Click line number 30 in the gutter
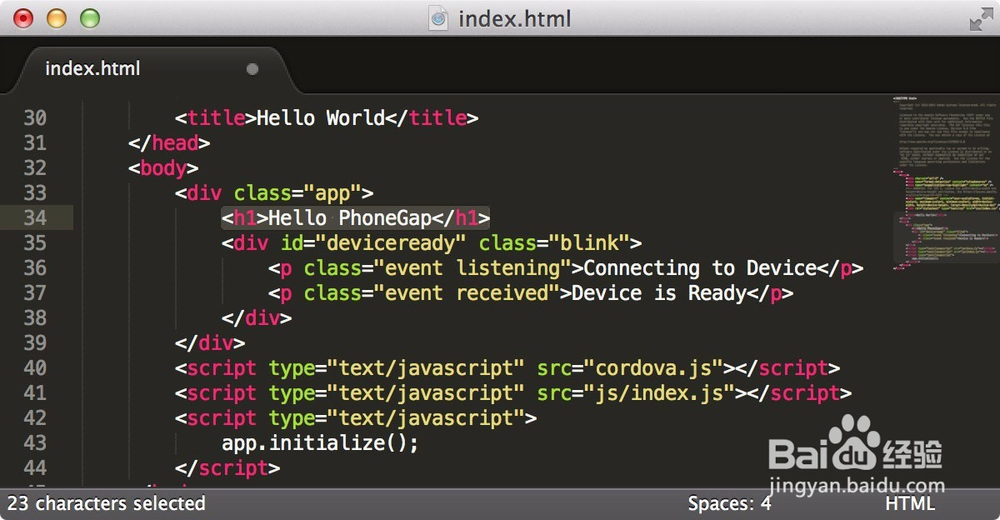The width and height of the screenshot is (1000, 520). [35, 118]
